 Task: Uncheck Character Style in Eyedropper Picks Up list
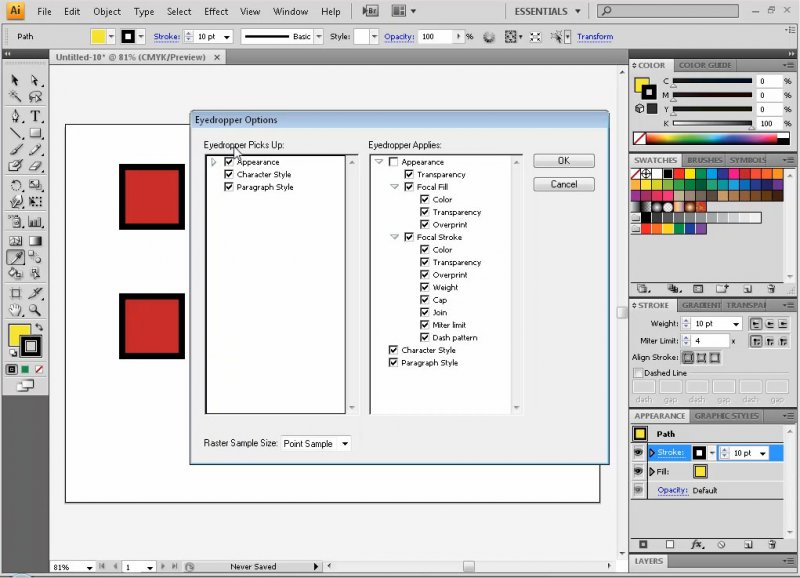click(229, 174)
